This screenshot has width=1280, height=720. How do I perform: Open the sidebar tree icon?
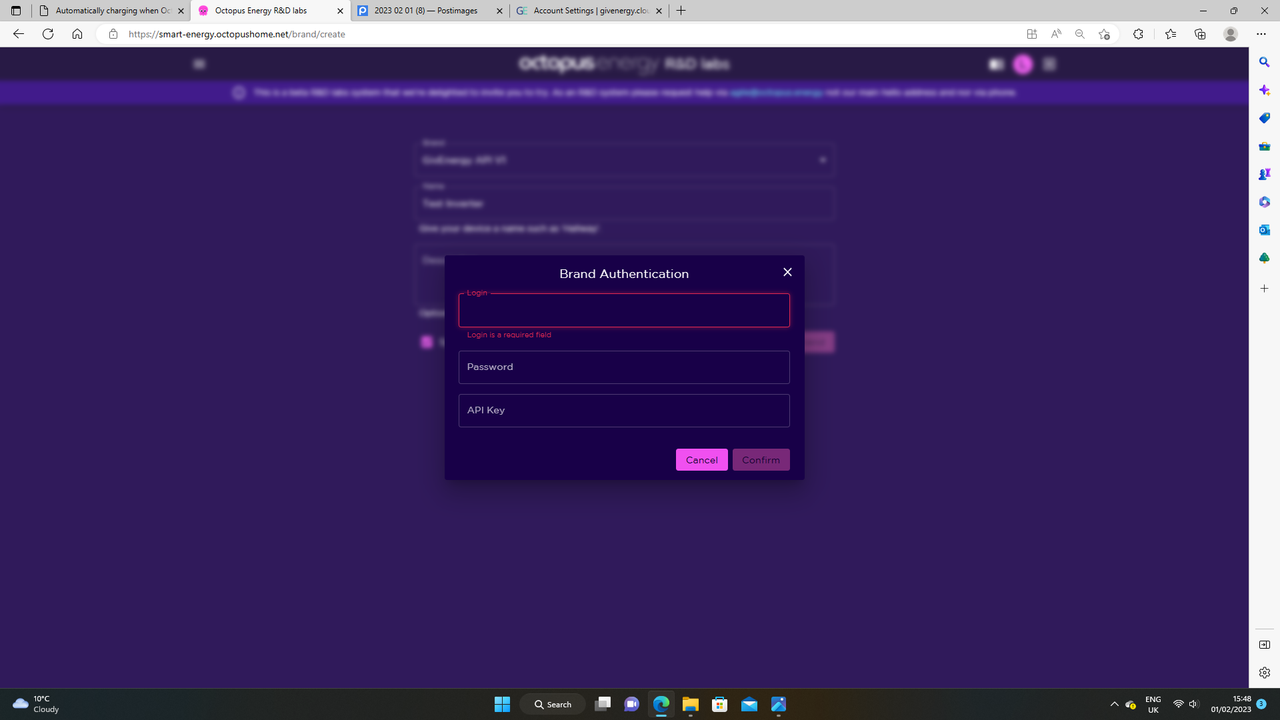[x=1264, y=258]
